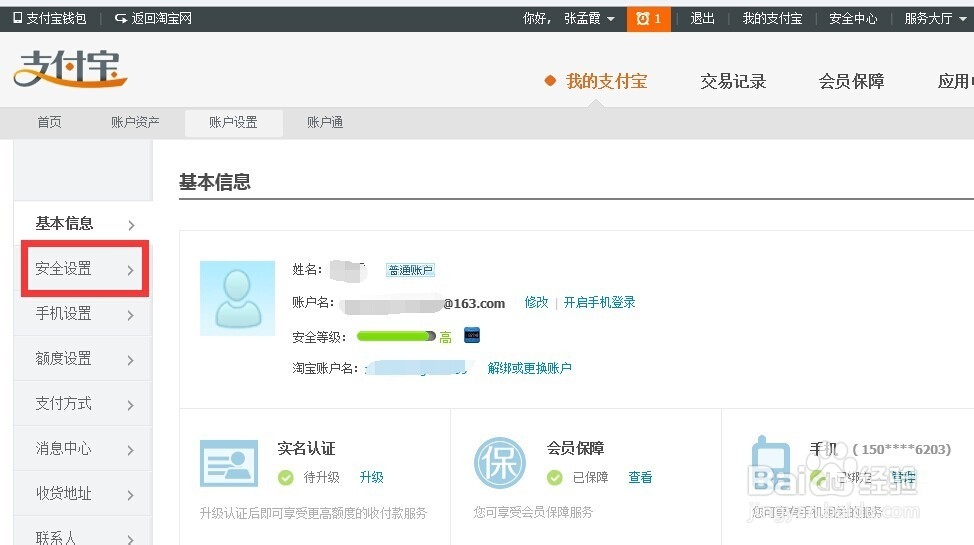Click 查看 under 会员保障

pos(640,477)
